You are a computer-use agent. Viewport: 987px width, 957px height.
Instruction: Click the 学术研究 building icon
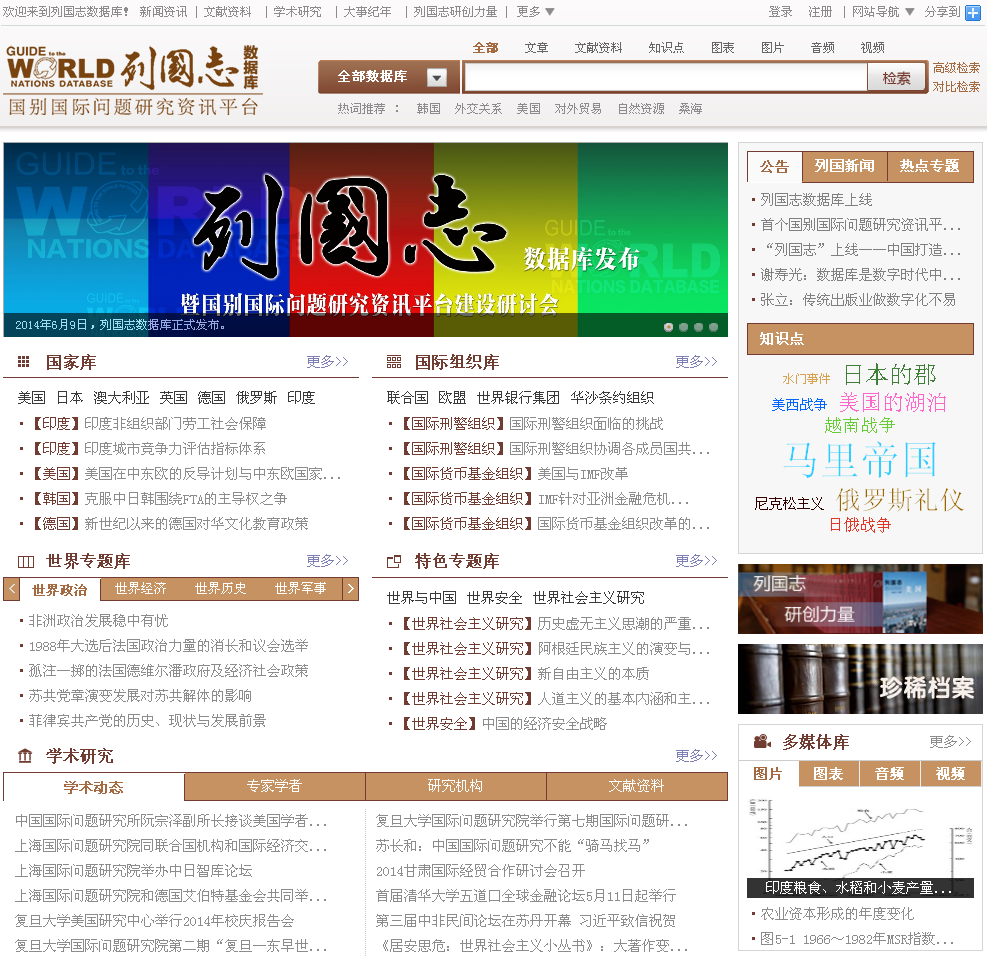pos(25,755)
